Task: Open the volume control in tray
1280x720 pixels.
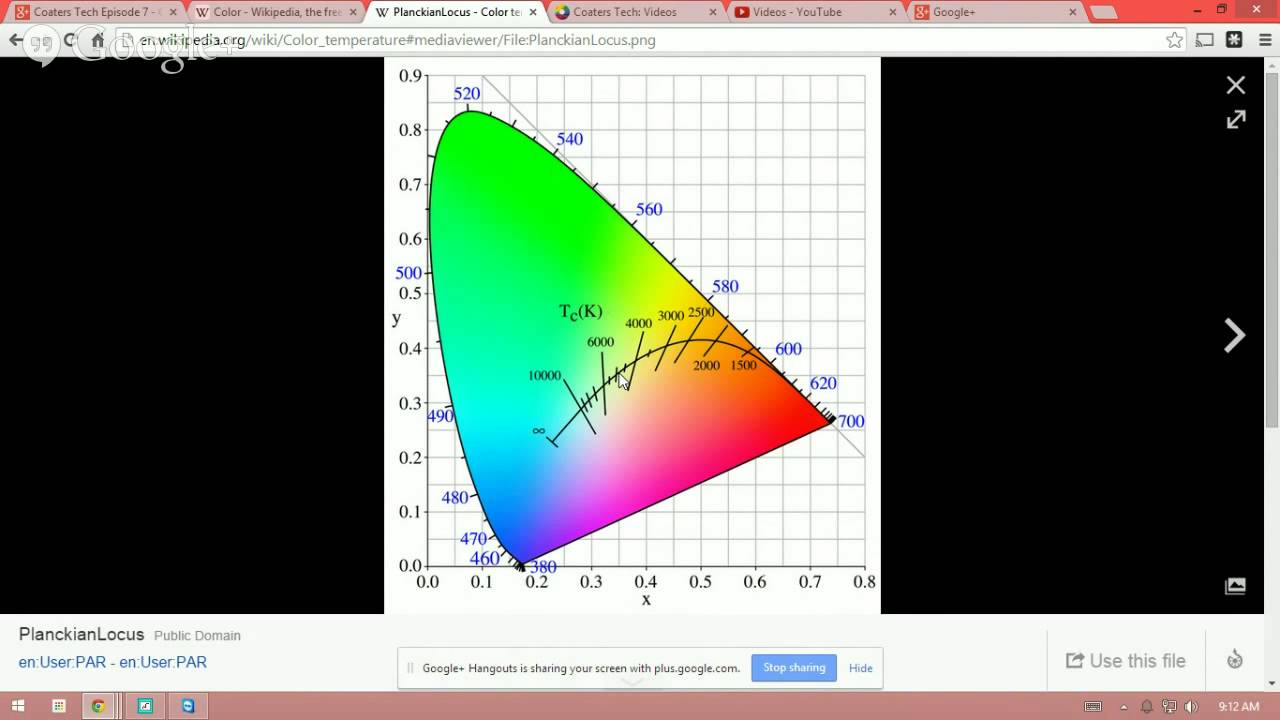Action: click(1191, 707)
